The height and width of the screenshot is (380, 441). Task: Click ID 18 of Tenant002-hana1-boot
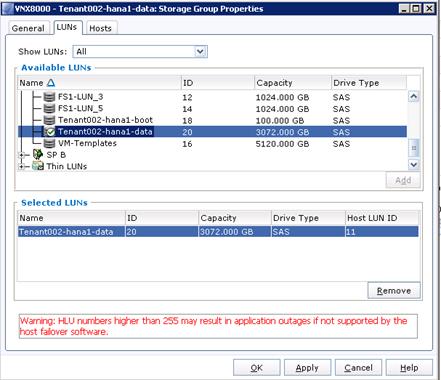pos(187,121)
